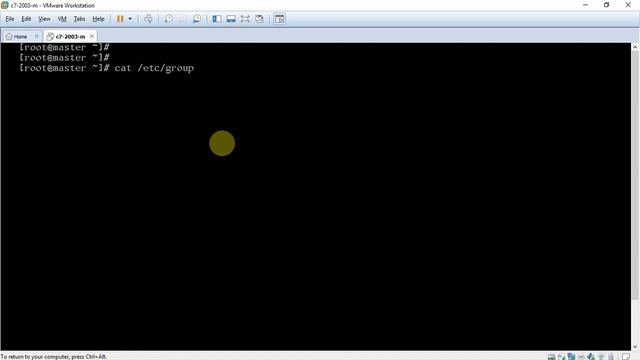Open the View menu

tap(44, 19)
